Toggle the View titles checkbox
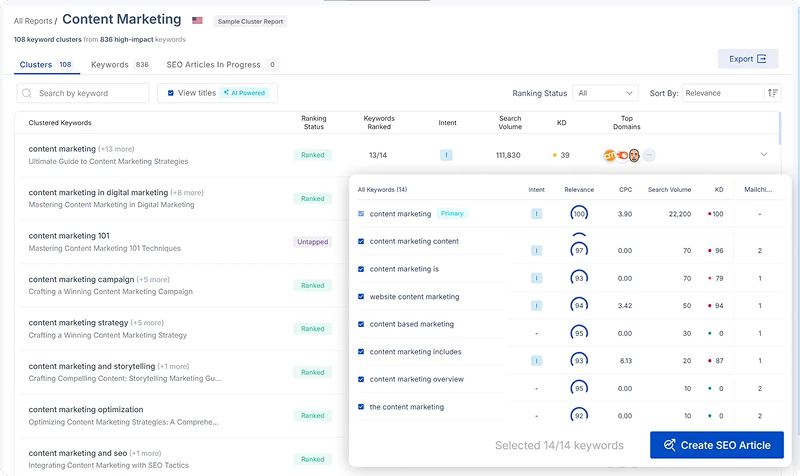The width and height of the screenshot is (800, 476). [x=171, y=93]
